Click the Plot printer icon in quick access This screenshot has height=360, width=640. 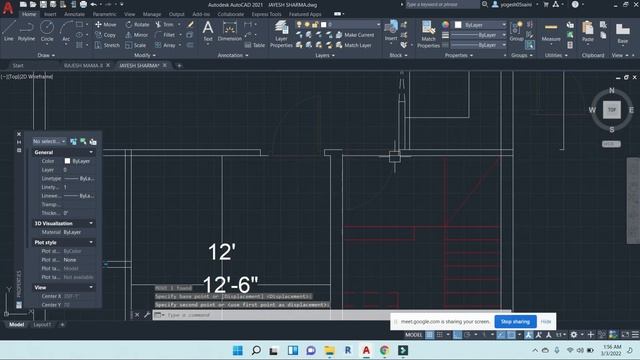[x=83, y=4]
